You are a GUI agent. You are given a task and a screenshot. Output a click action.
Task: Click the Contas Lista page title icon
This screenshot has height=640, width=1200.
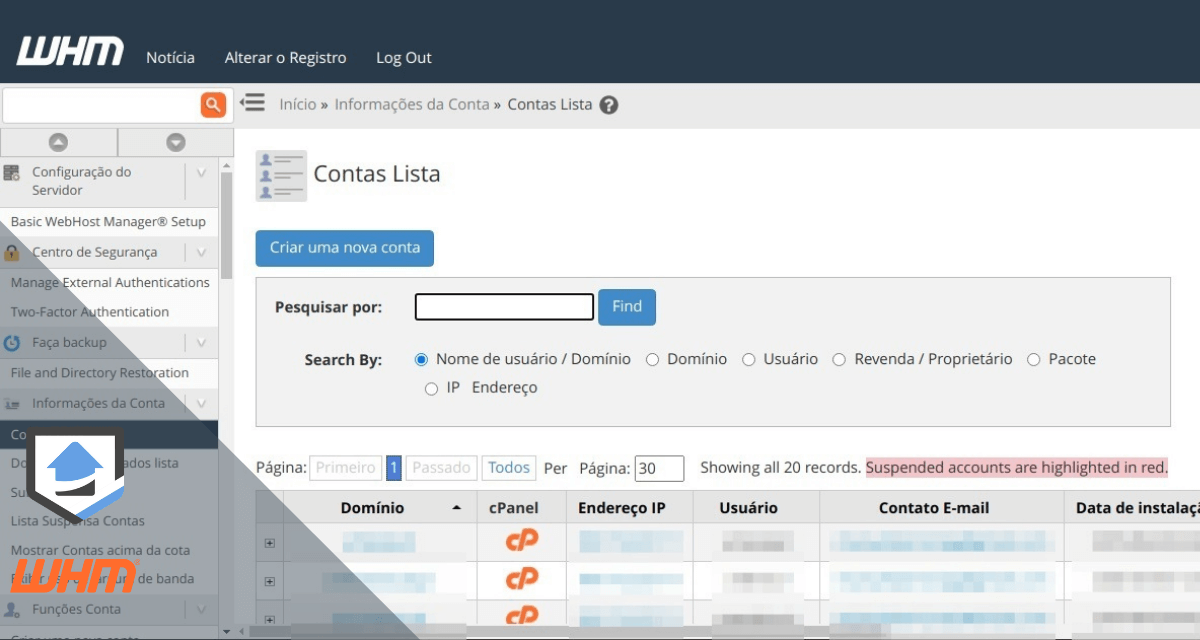pyautogui.click(x=281, y=175)
